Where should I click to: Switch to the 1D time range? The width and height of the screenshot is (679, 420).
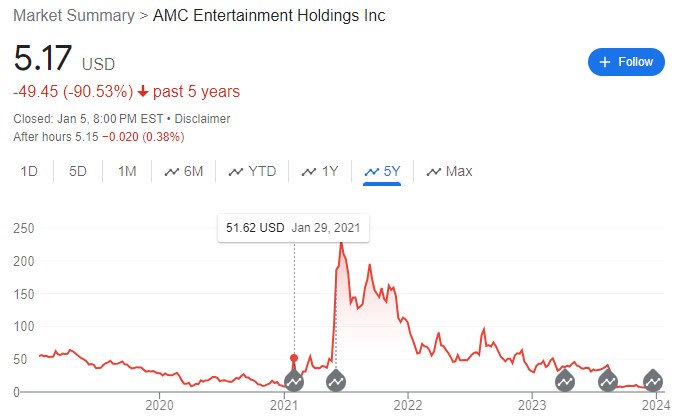click(x=29, y=171)
